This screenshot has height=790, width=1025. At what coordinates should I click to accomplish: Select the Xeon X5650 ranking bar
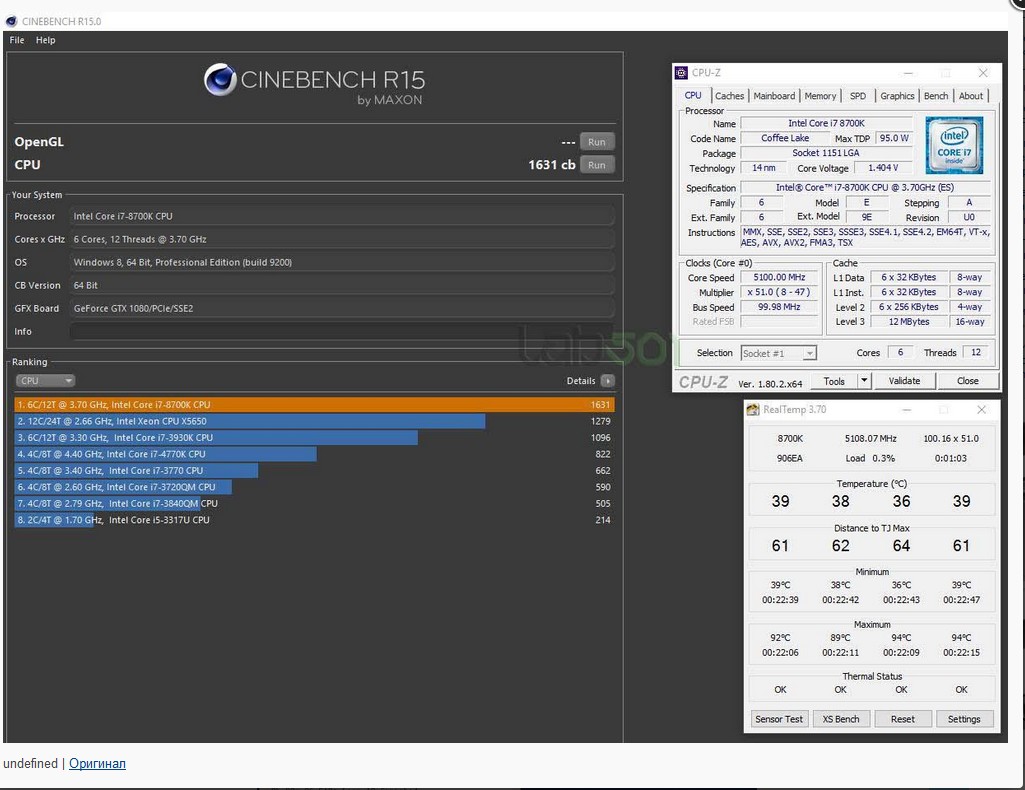(250, 421)
